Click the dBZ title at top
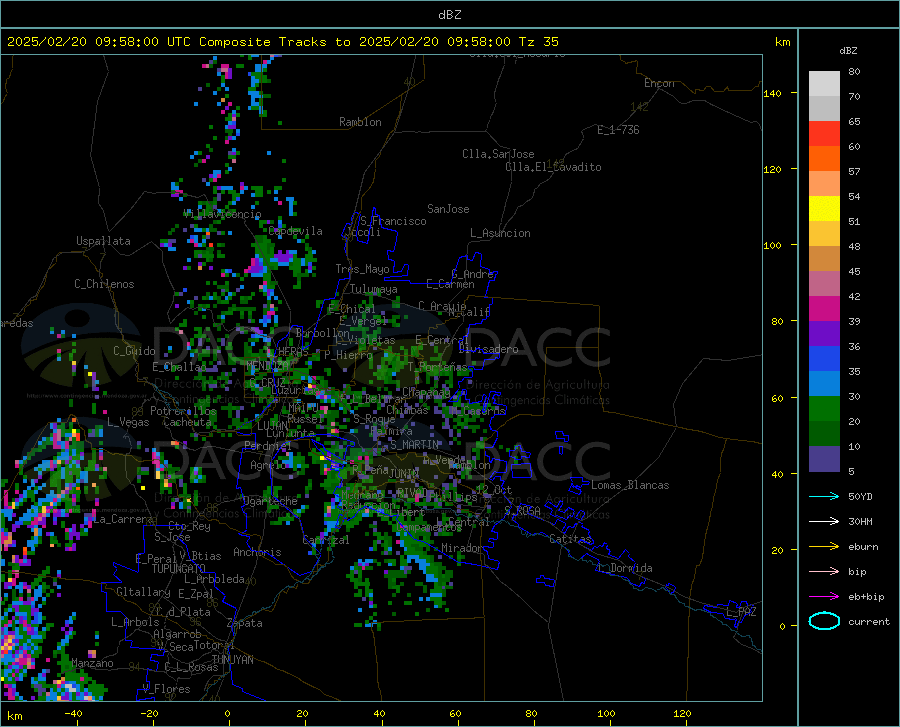 449,15
